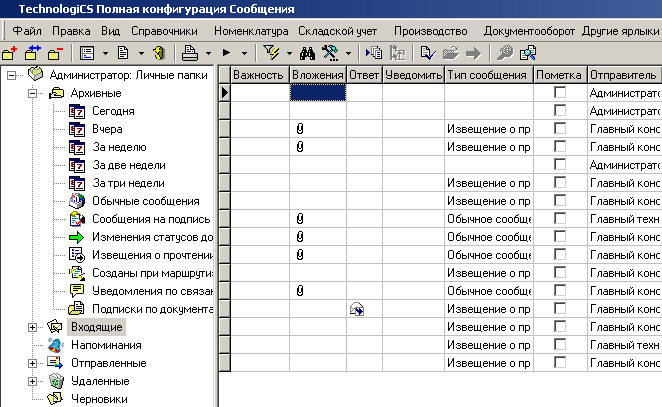Image resolution: width=662 pixels, height=407 pixels.
Task: Open the Правка menu
Action: [x=71, y=31]
